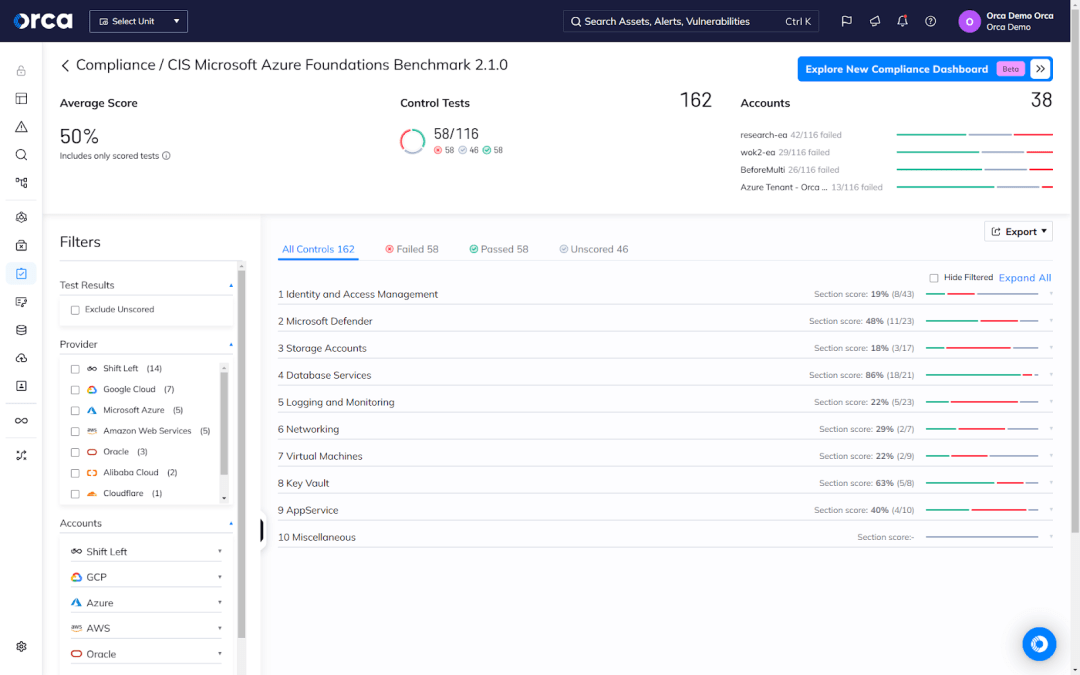Expand the AWS accounts group

click(x=147, y=628)
